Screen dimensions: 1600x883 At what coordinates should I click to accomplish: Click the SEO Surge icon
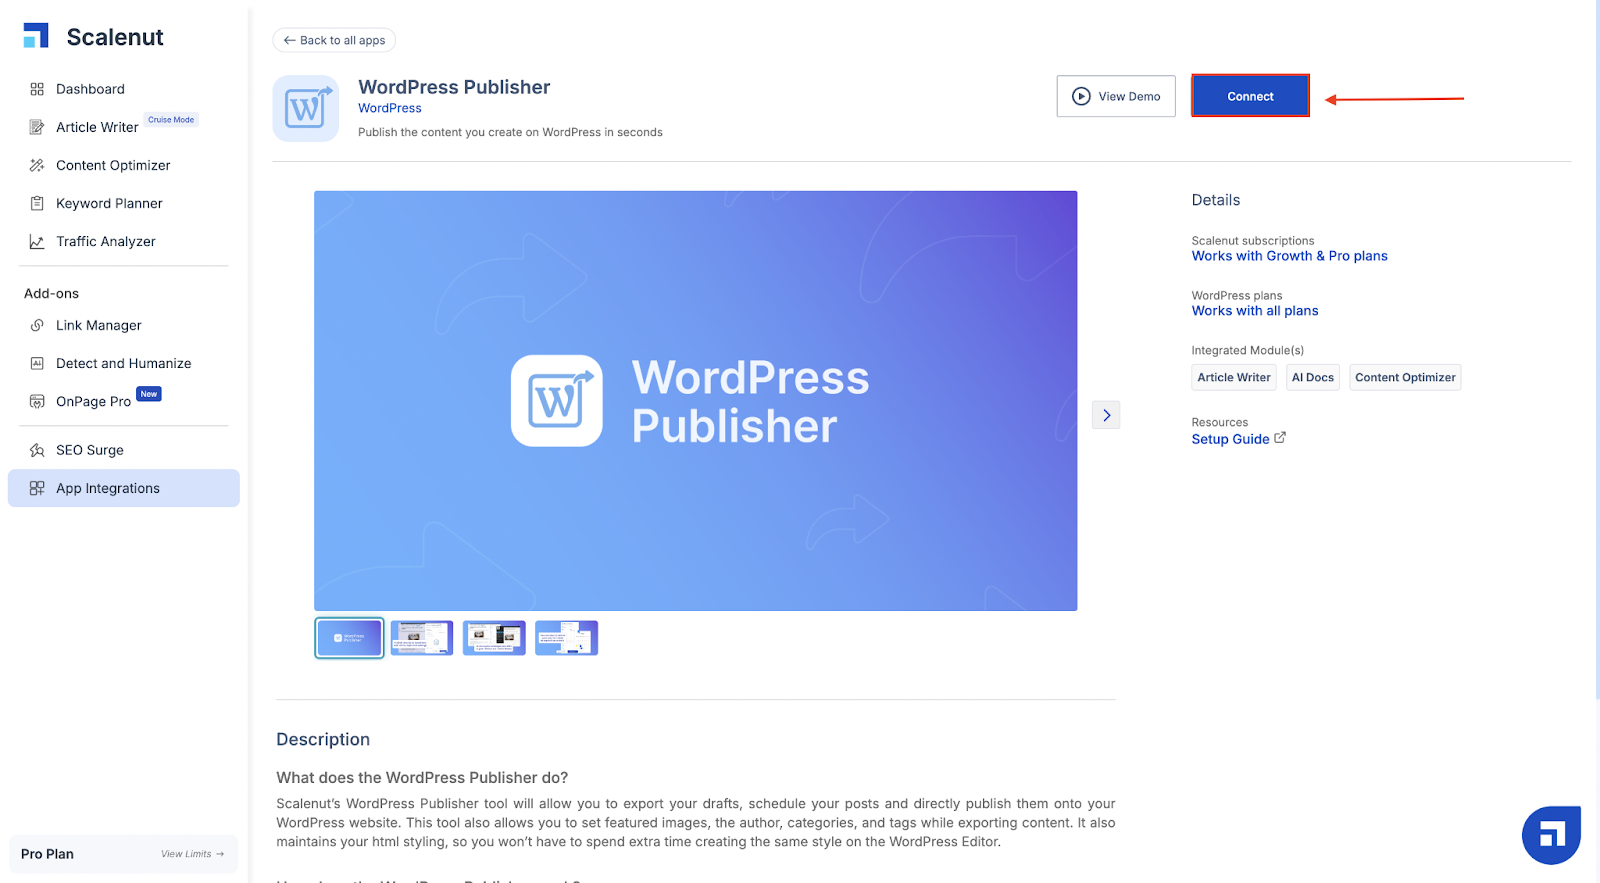37,450
